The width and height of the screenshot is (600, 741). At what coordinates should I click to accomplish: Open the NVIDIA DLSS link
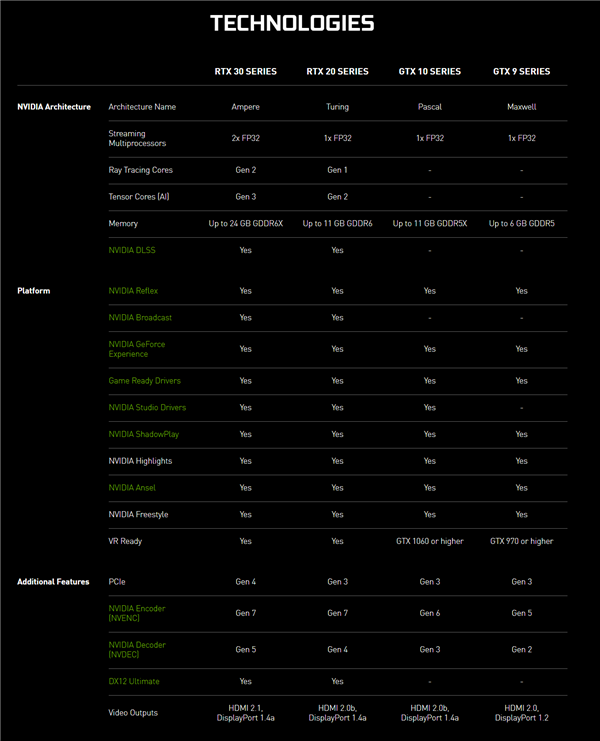[x=132, y=250]
